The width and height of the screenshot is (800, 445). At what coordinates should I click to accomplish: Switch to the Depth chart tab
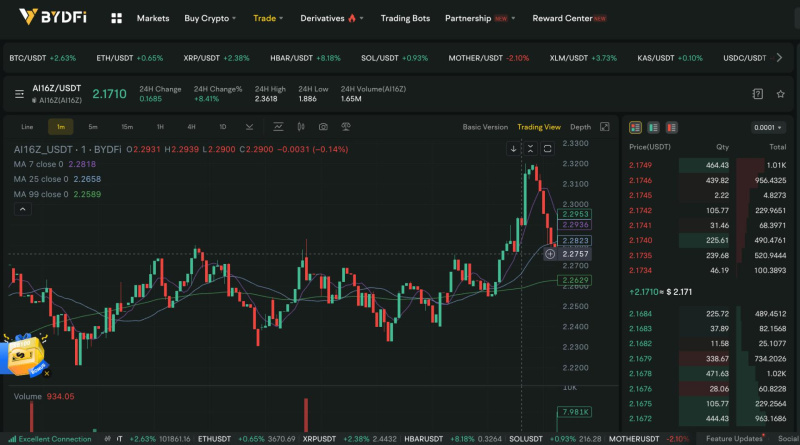(x=580, y=127)
